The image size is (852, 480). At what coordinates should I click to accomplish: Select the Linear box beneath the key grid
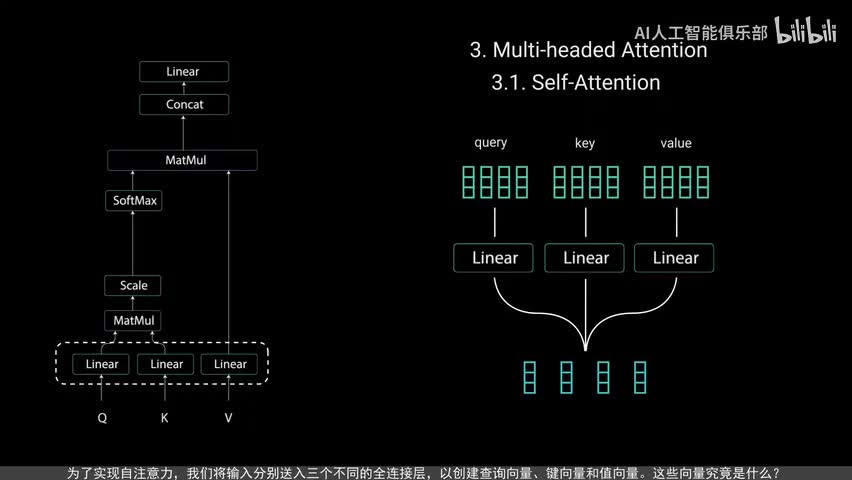586,258
